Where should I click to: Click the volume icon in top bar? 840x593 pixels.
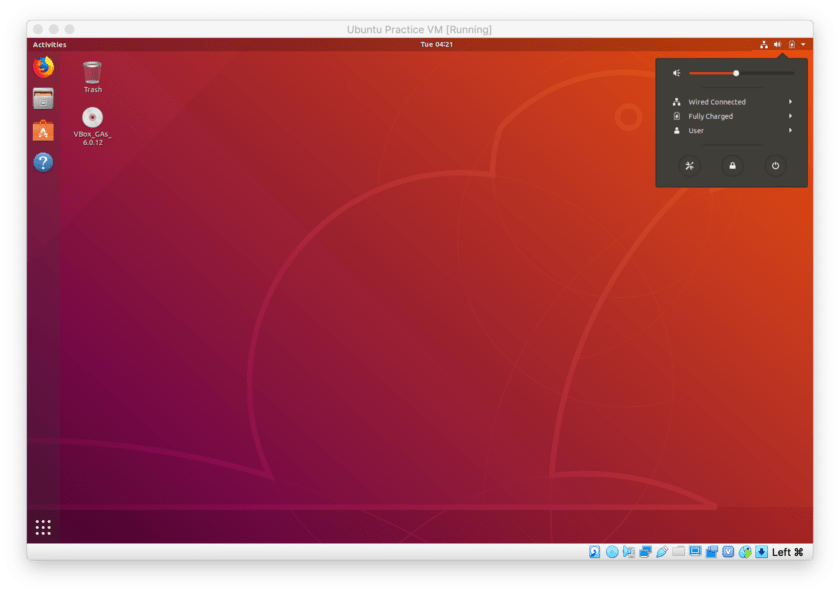tap(777, 44)
